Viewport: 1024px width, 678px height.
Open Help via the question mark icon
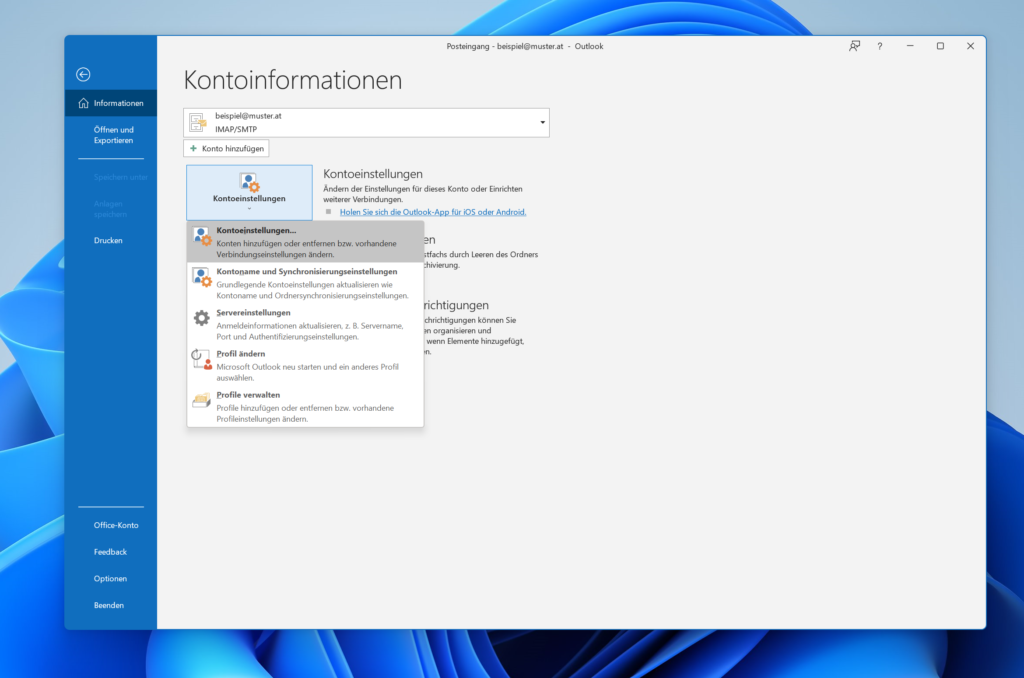(879, 46)
